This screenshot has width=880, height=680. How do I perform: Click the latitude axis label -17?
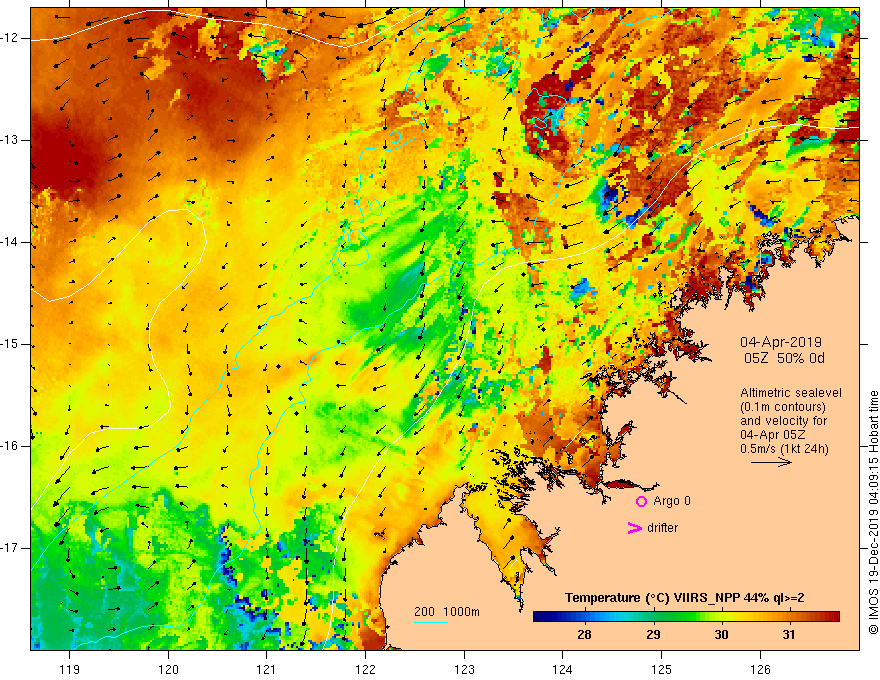10,548
